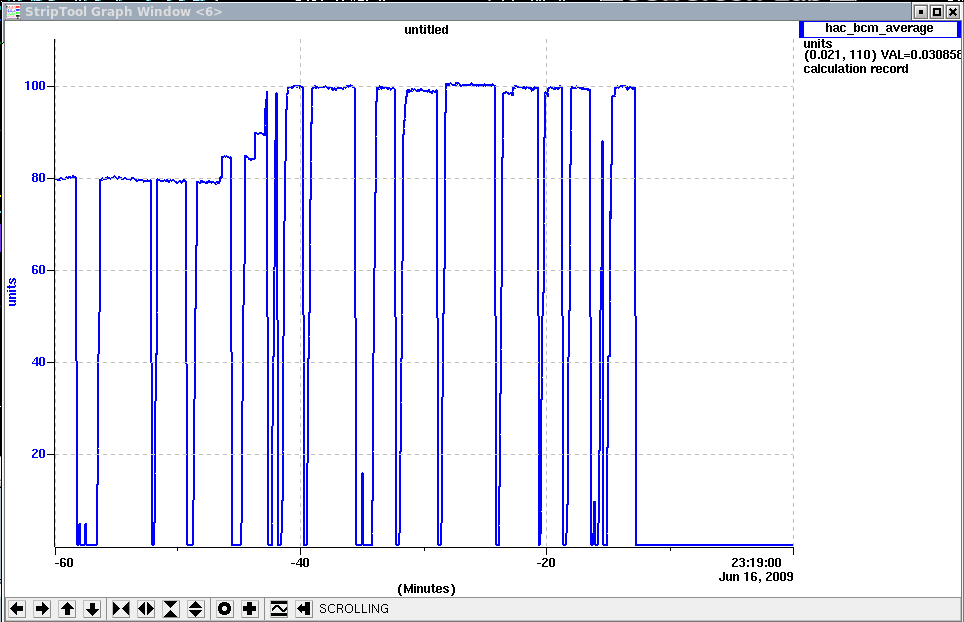Click the 100 tick label on Y axis
This screenshot has width=964, height=622.
point(35,86)
